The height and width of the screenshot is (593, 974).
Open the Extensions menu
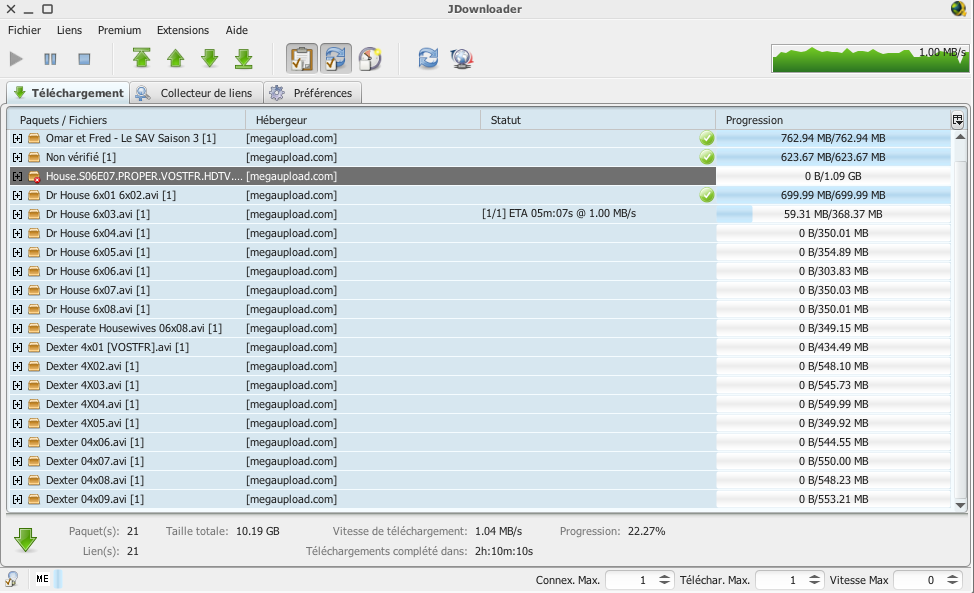click(183, 30)
